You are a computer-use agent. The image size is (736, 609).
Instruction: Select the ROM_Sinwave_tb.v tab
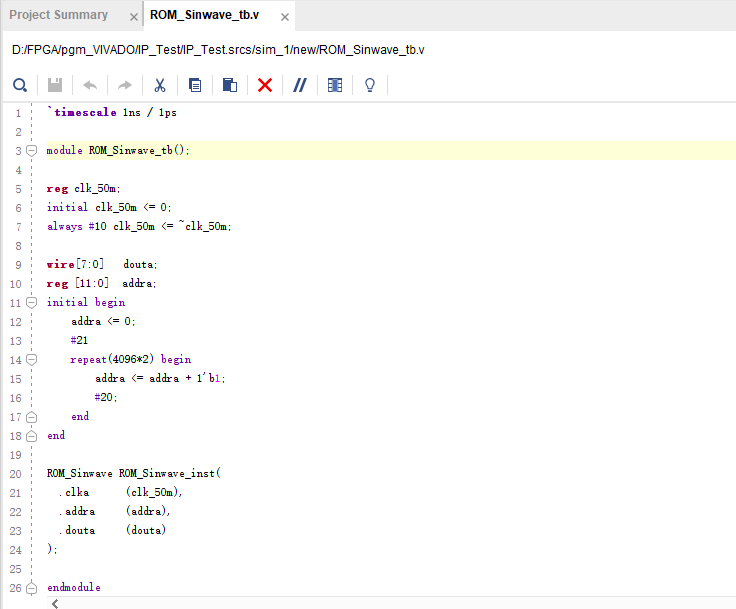[205, 15]
